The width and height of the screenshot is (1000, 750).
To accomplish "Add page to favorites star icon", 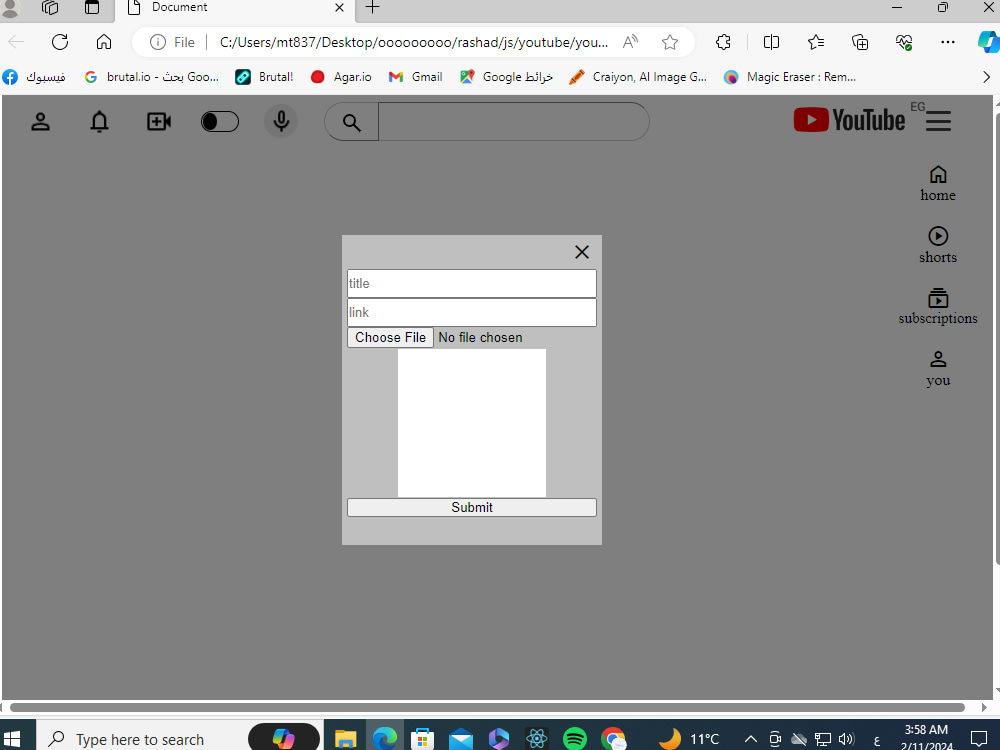I will pyautogui.click(x=670, y=42).
